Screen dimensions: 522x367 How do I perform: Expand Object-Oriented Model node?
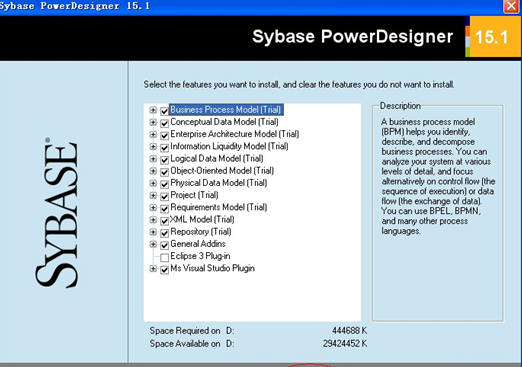point(153,171)
